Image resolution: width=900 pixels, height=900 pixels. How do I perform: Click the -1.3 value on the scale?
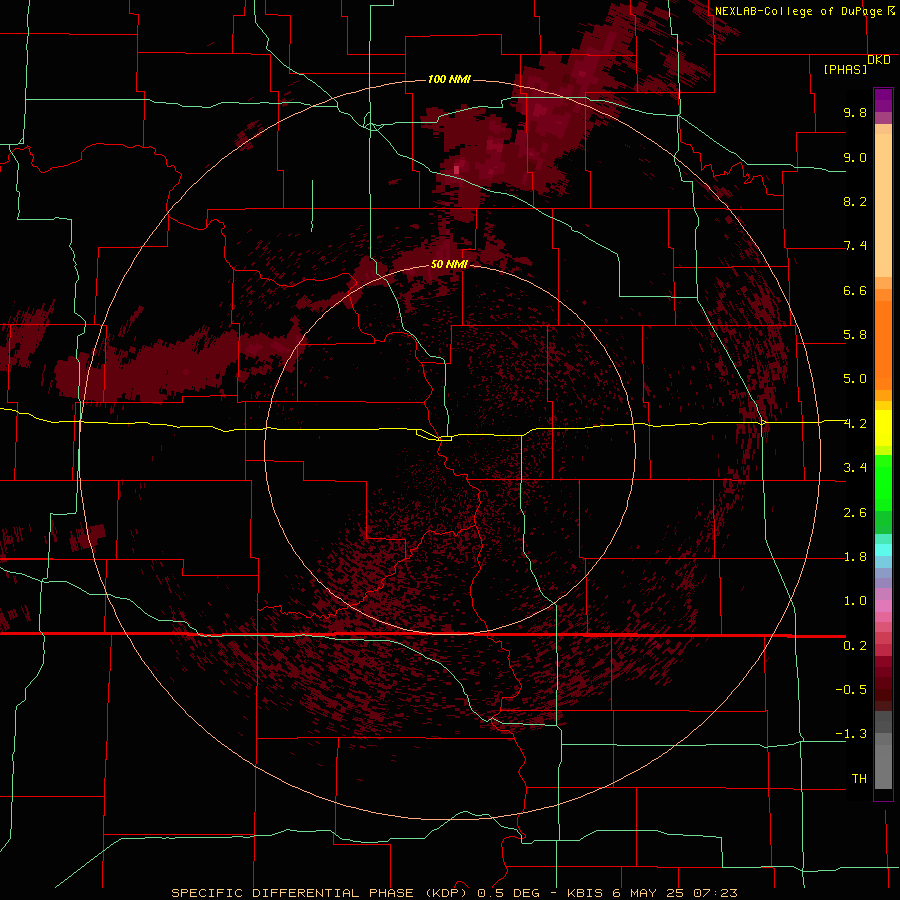851,734
